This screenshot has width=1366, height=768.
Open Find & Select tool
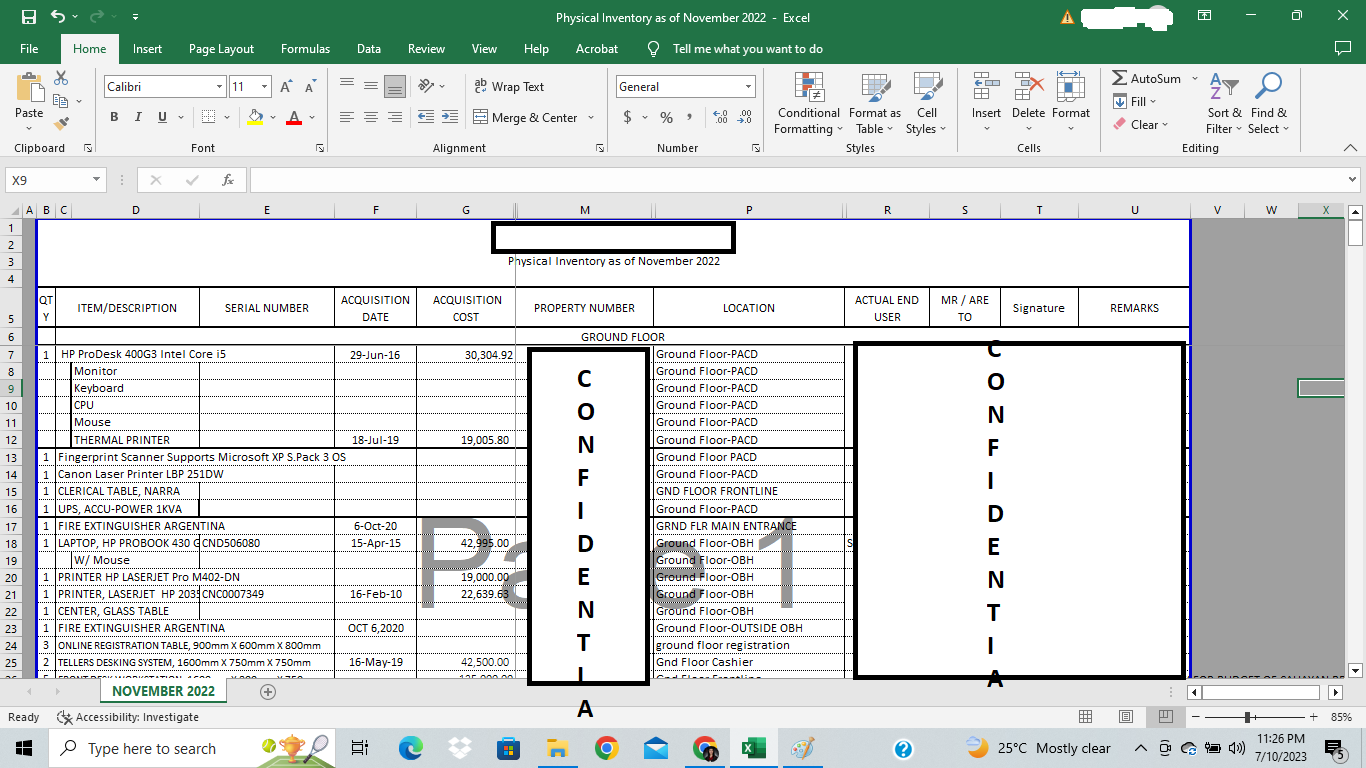[1268, 104]
